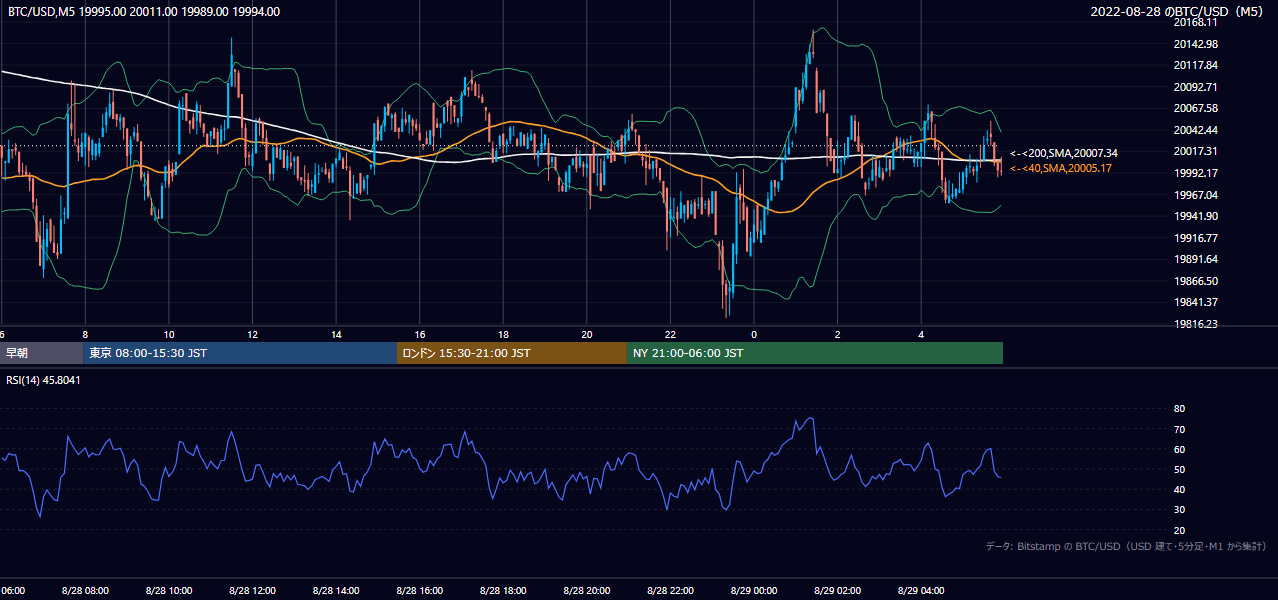Click RSI scale value 70
This screenshot has width=1278, height=600.
pos(1179,429)
